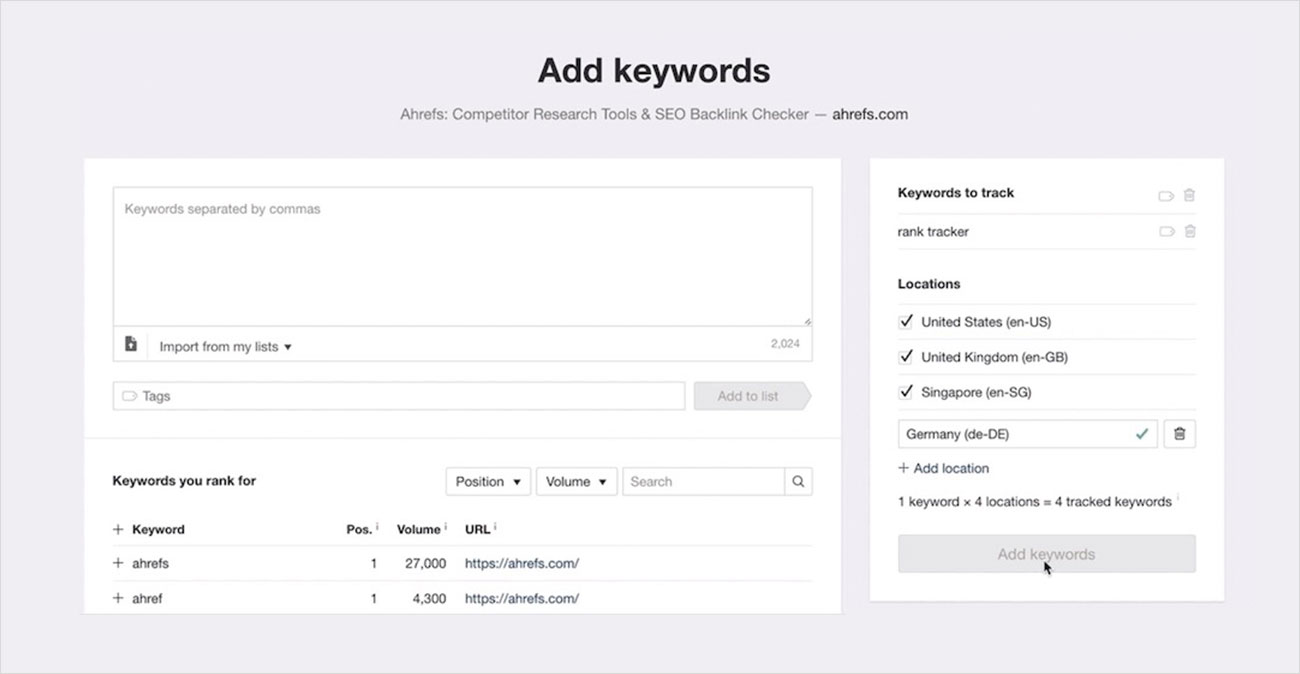This screenshot has width=1300, height=674.
Task: Click the 'Pos.' column header
Action: coord(359,530)
